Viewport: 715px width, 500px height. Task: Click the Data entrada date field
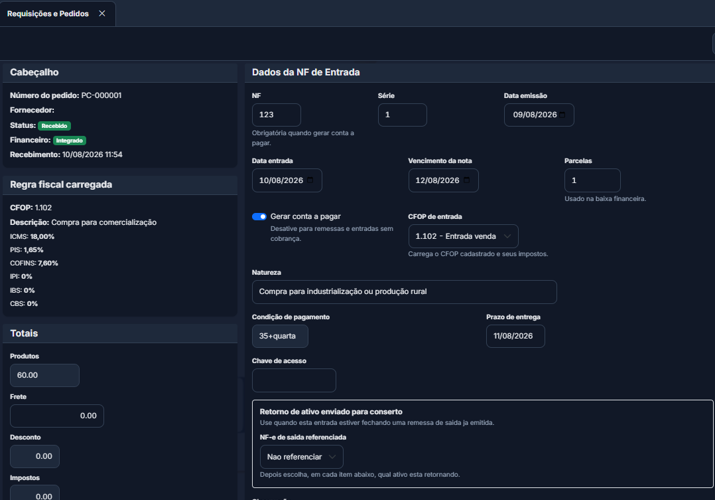pos(287,180)
